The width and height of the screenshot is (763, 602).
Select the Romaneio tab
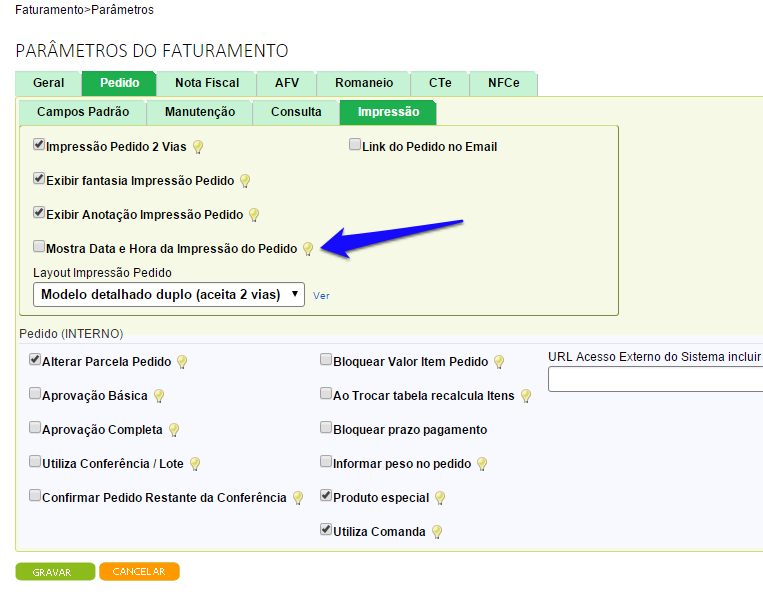coord(364,84)
